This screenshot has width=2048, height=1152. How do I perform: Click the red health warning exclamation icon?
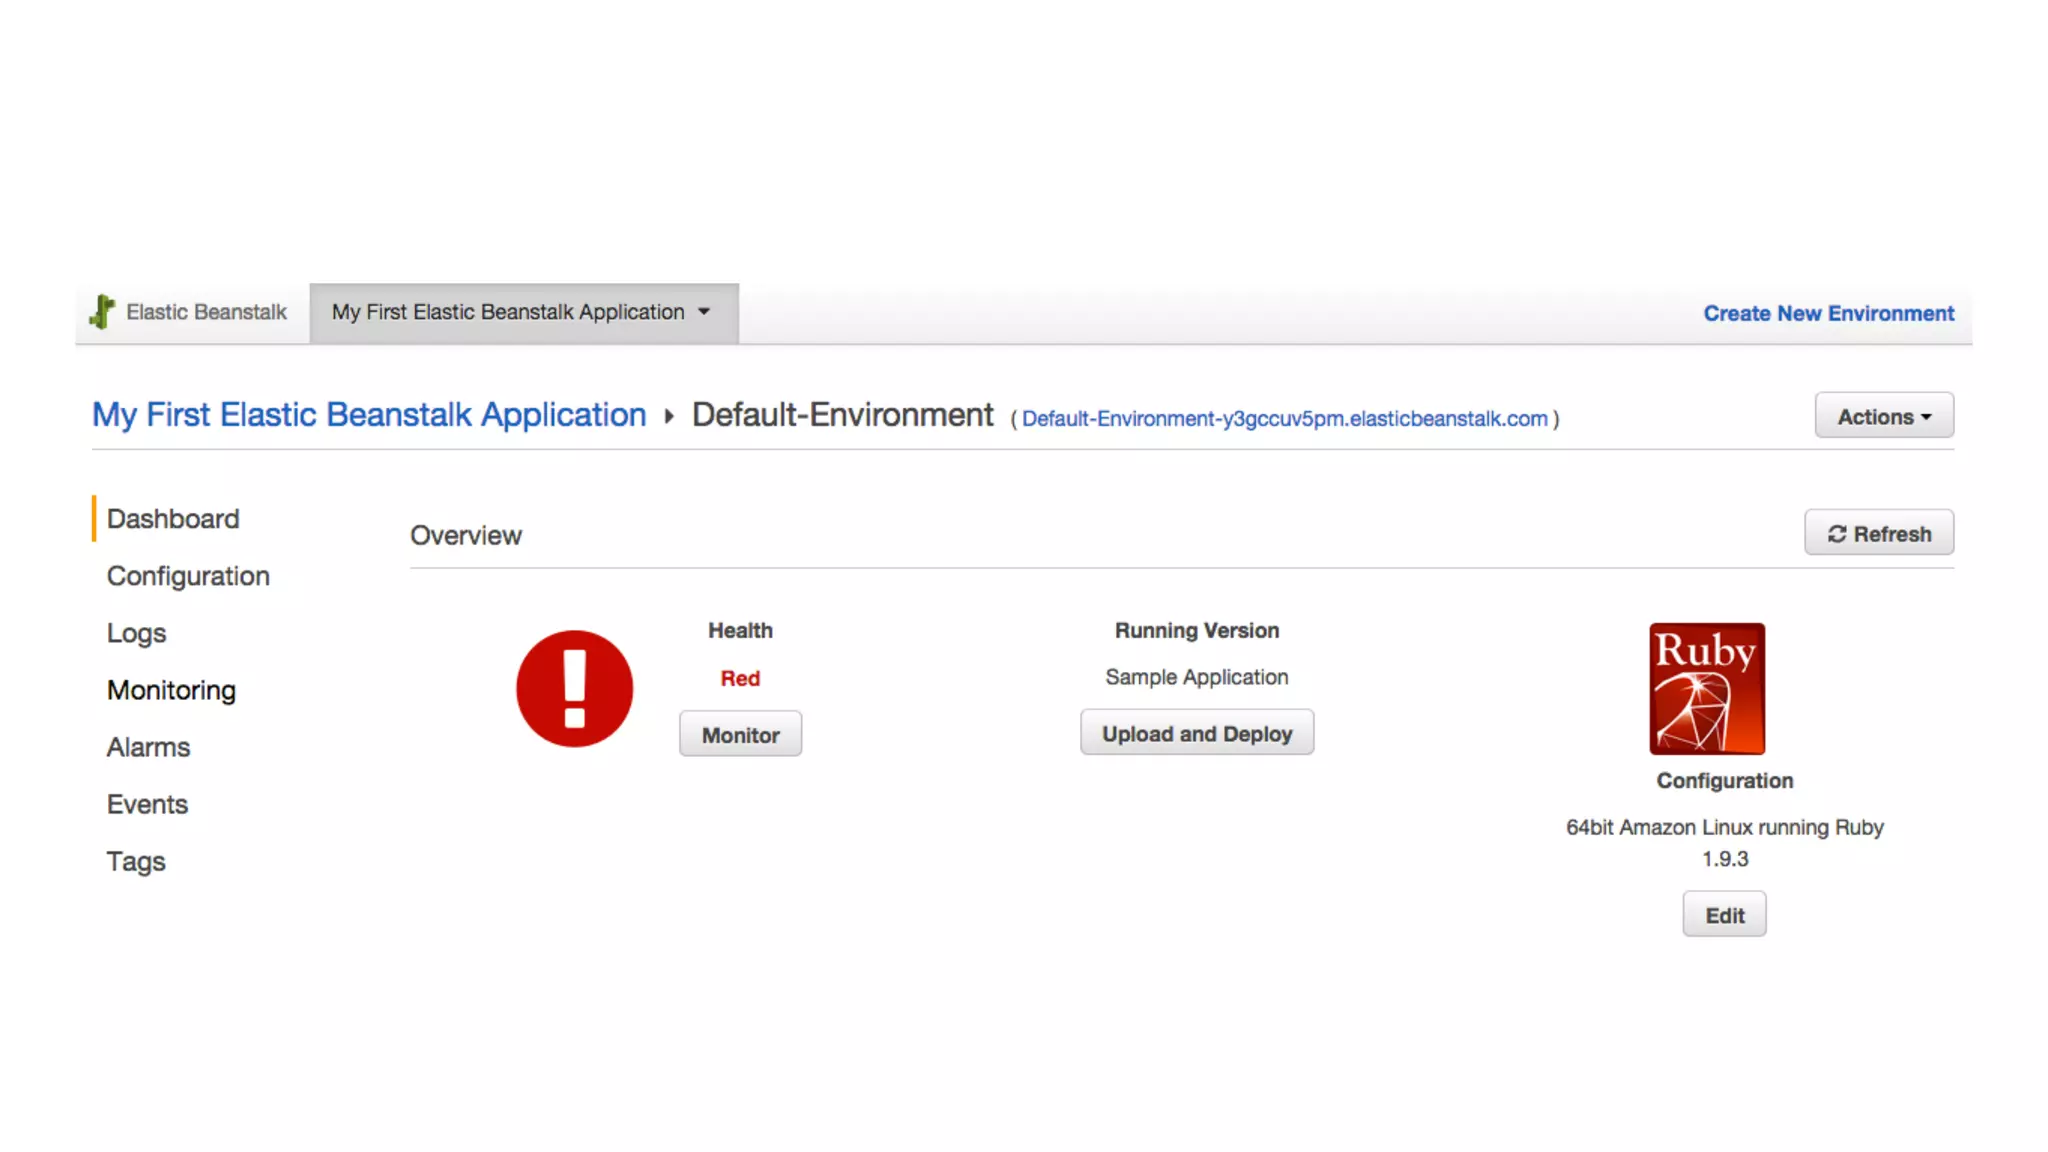[x=574, y=688]
